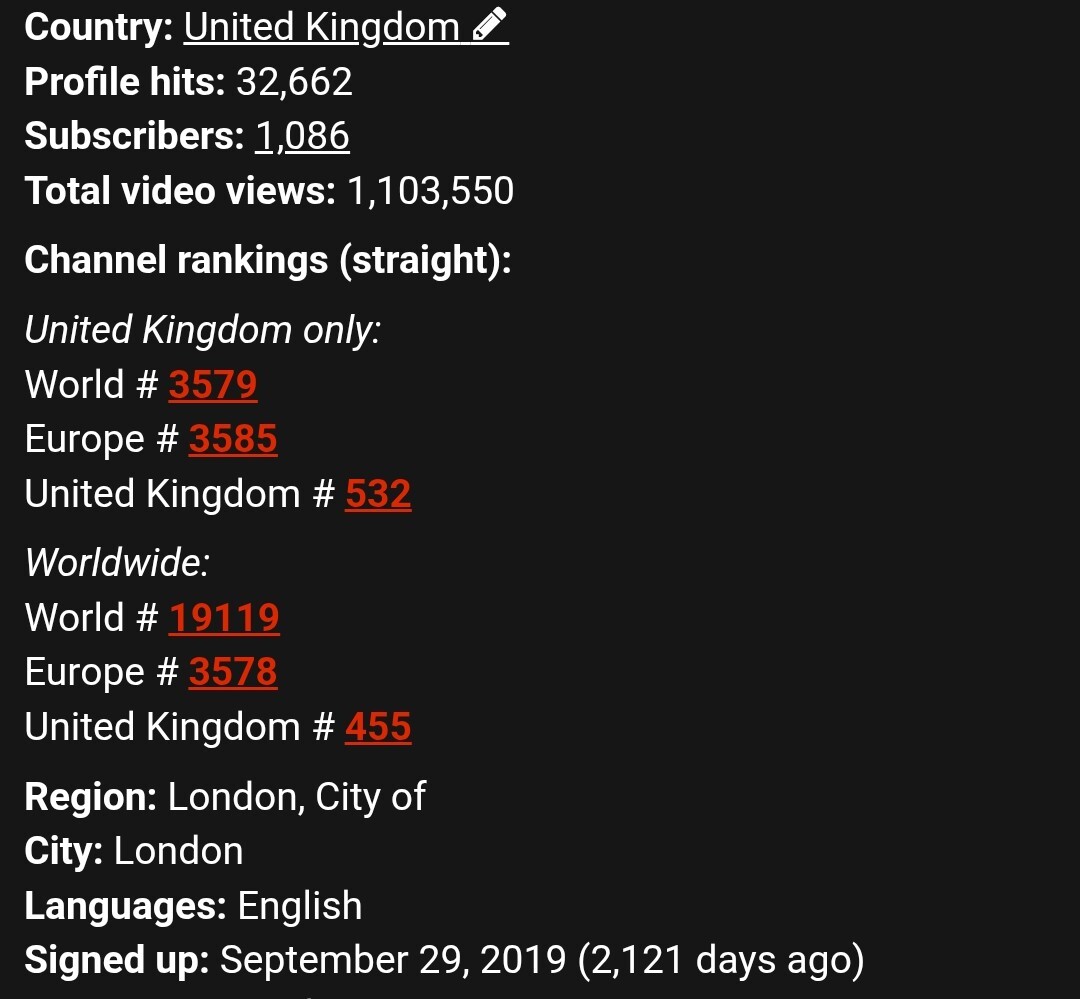Image resolution: width=1080 pixels, height=999 pixels.
Task: Click the italic 'Worldwide:' label
Action: coord(117,562)
